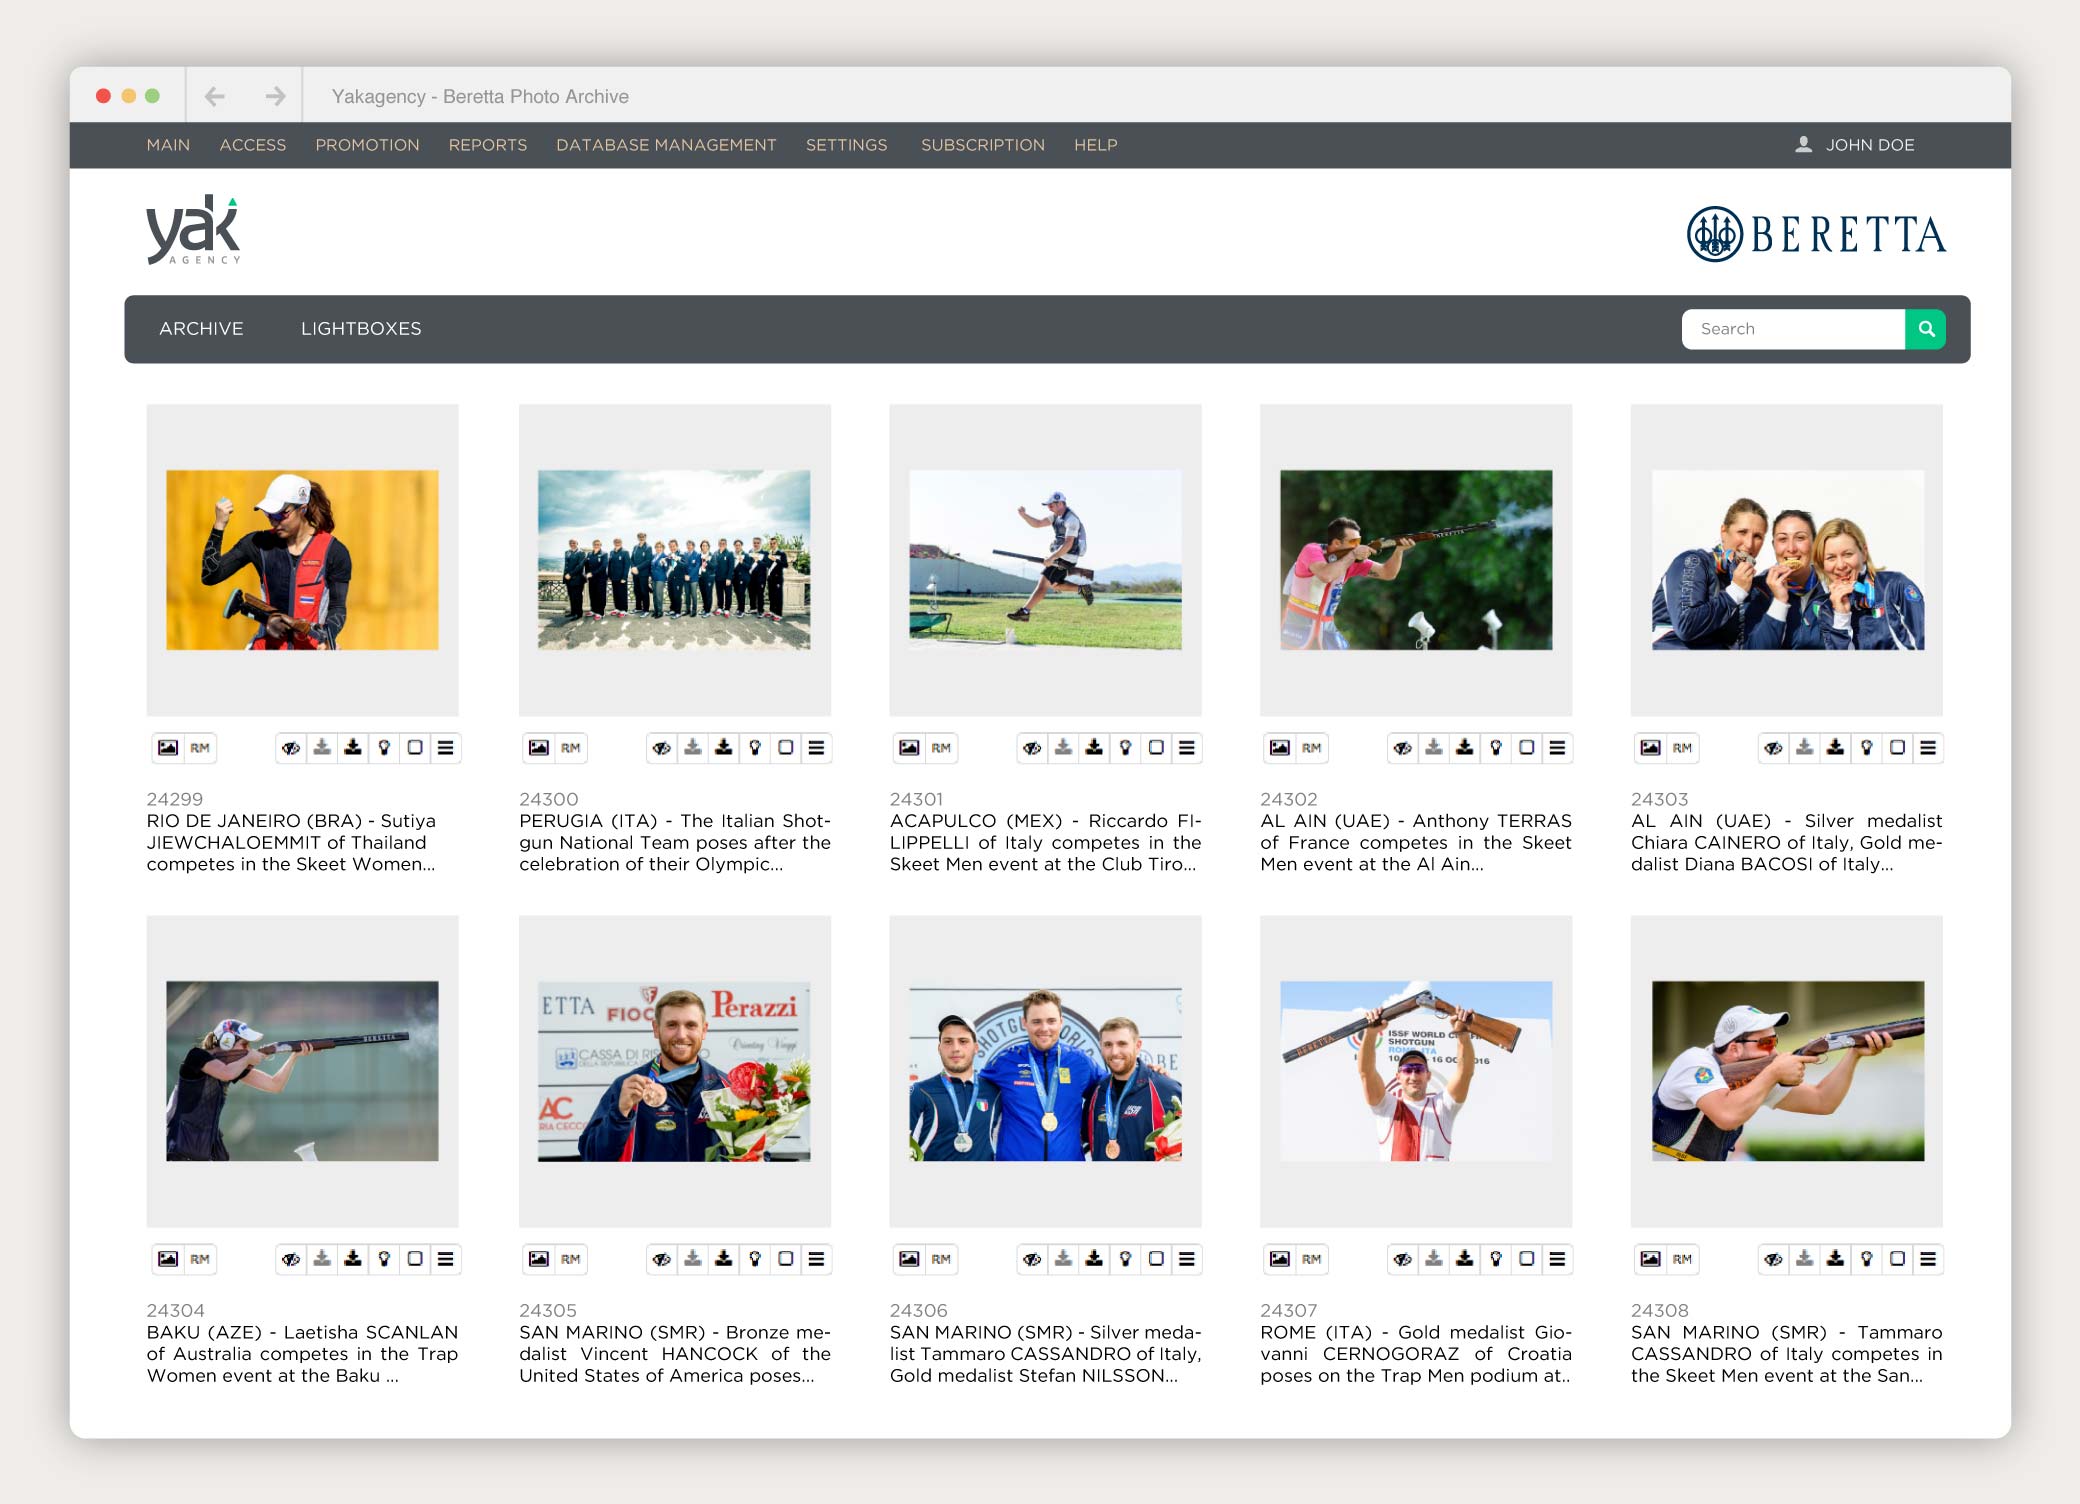Screen dimensions: 2080x1504
Task: Click the SUBSCRIPTION link
Action: pos(983,145)
